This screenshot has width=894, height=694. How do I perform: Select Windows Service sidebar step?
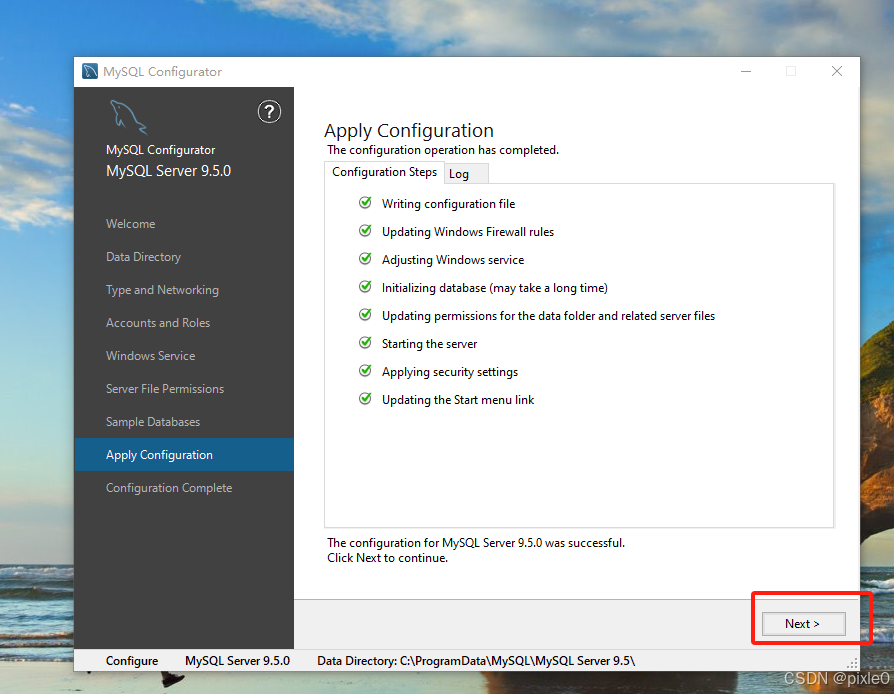[x=151, y=356]
